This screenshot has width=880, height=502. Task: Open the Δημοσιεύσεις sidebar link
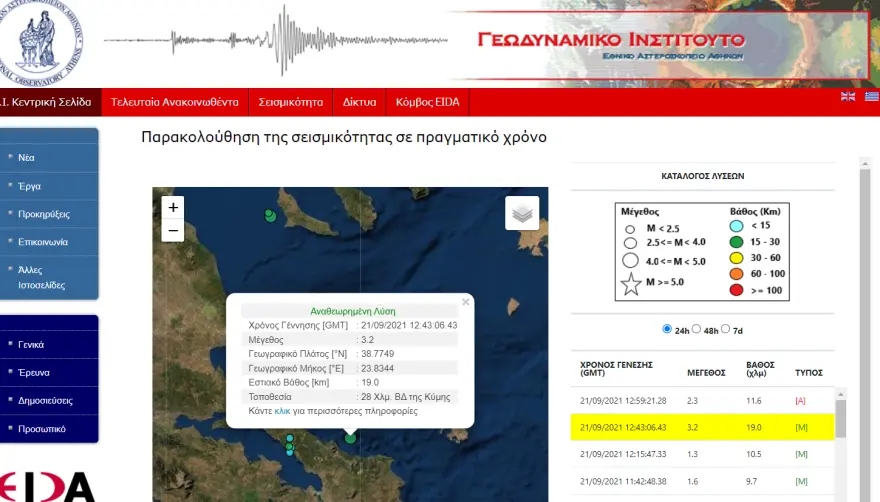[46, 400]
